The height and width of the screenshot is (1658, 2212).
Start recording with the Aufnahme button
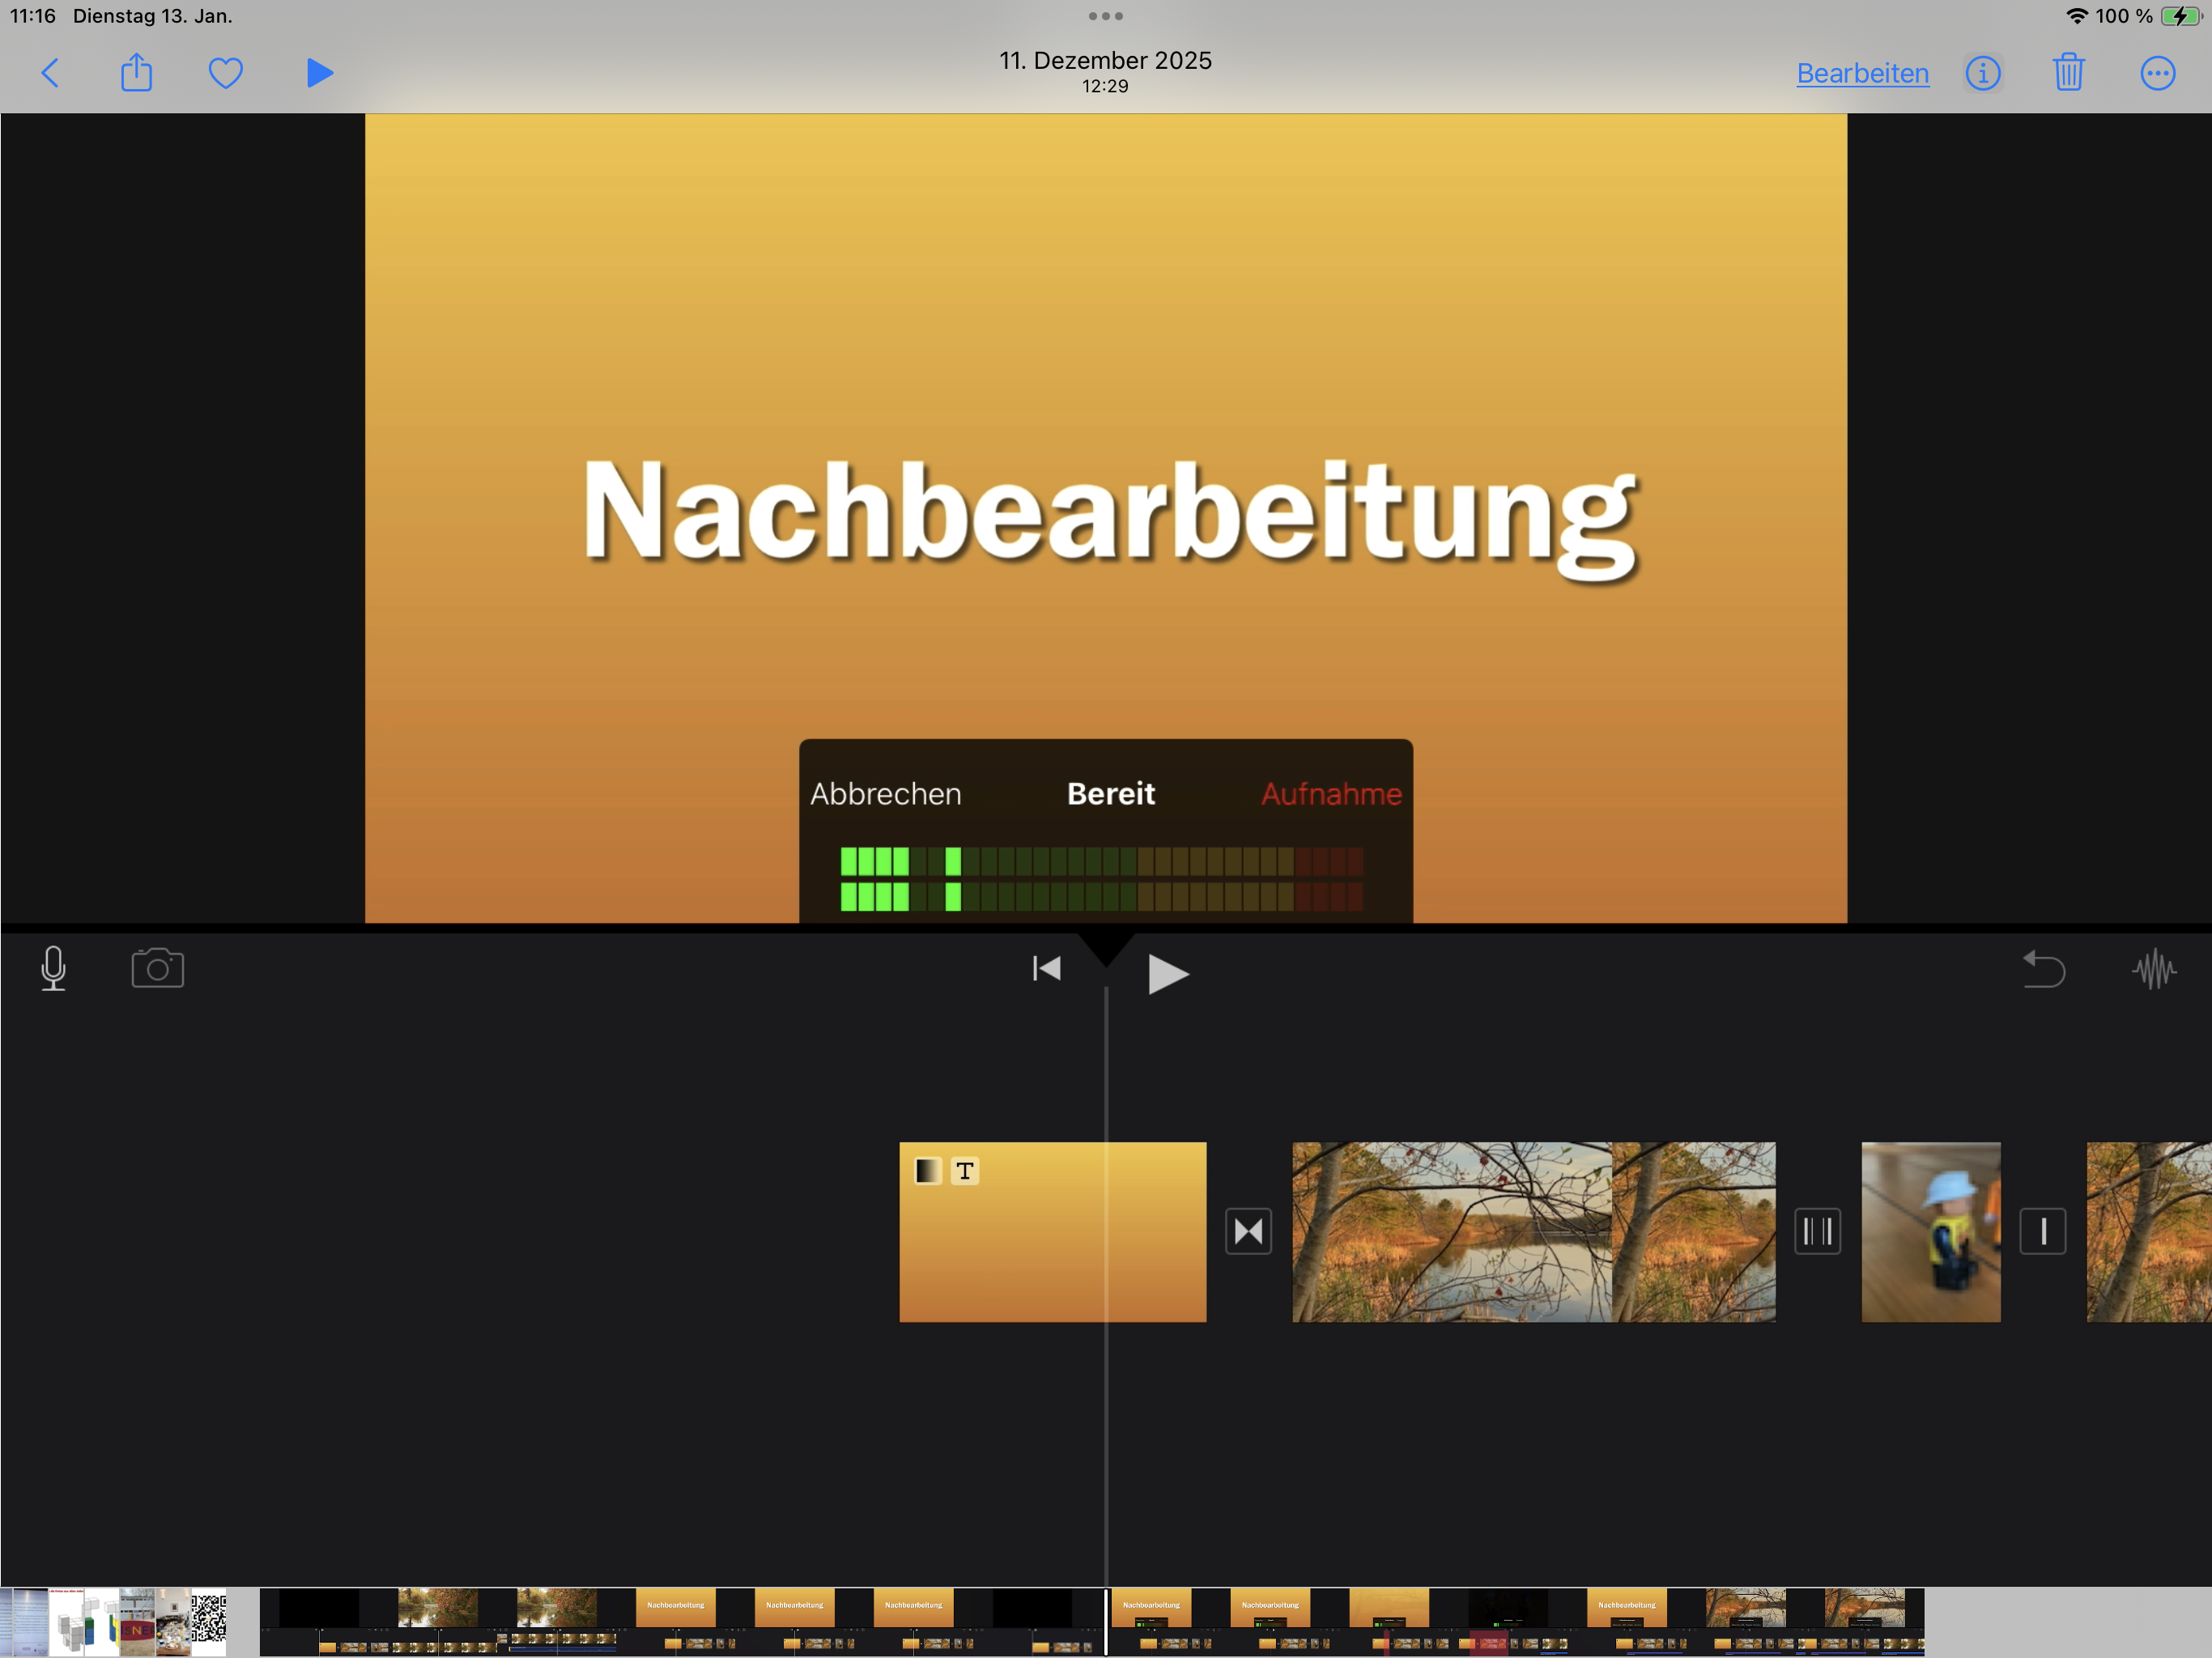click(1330, 793)
